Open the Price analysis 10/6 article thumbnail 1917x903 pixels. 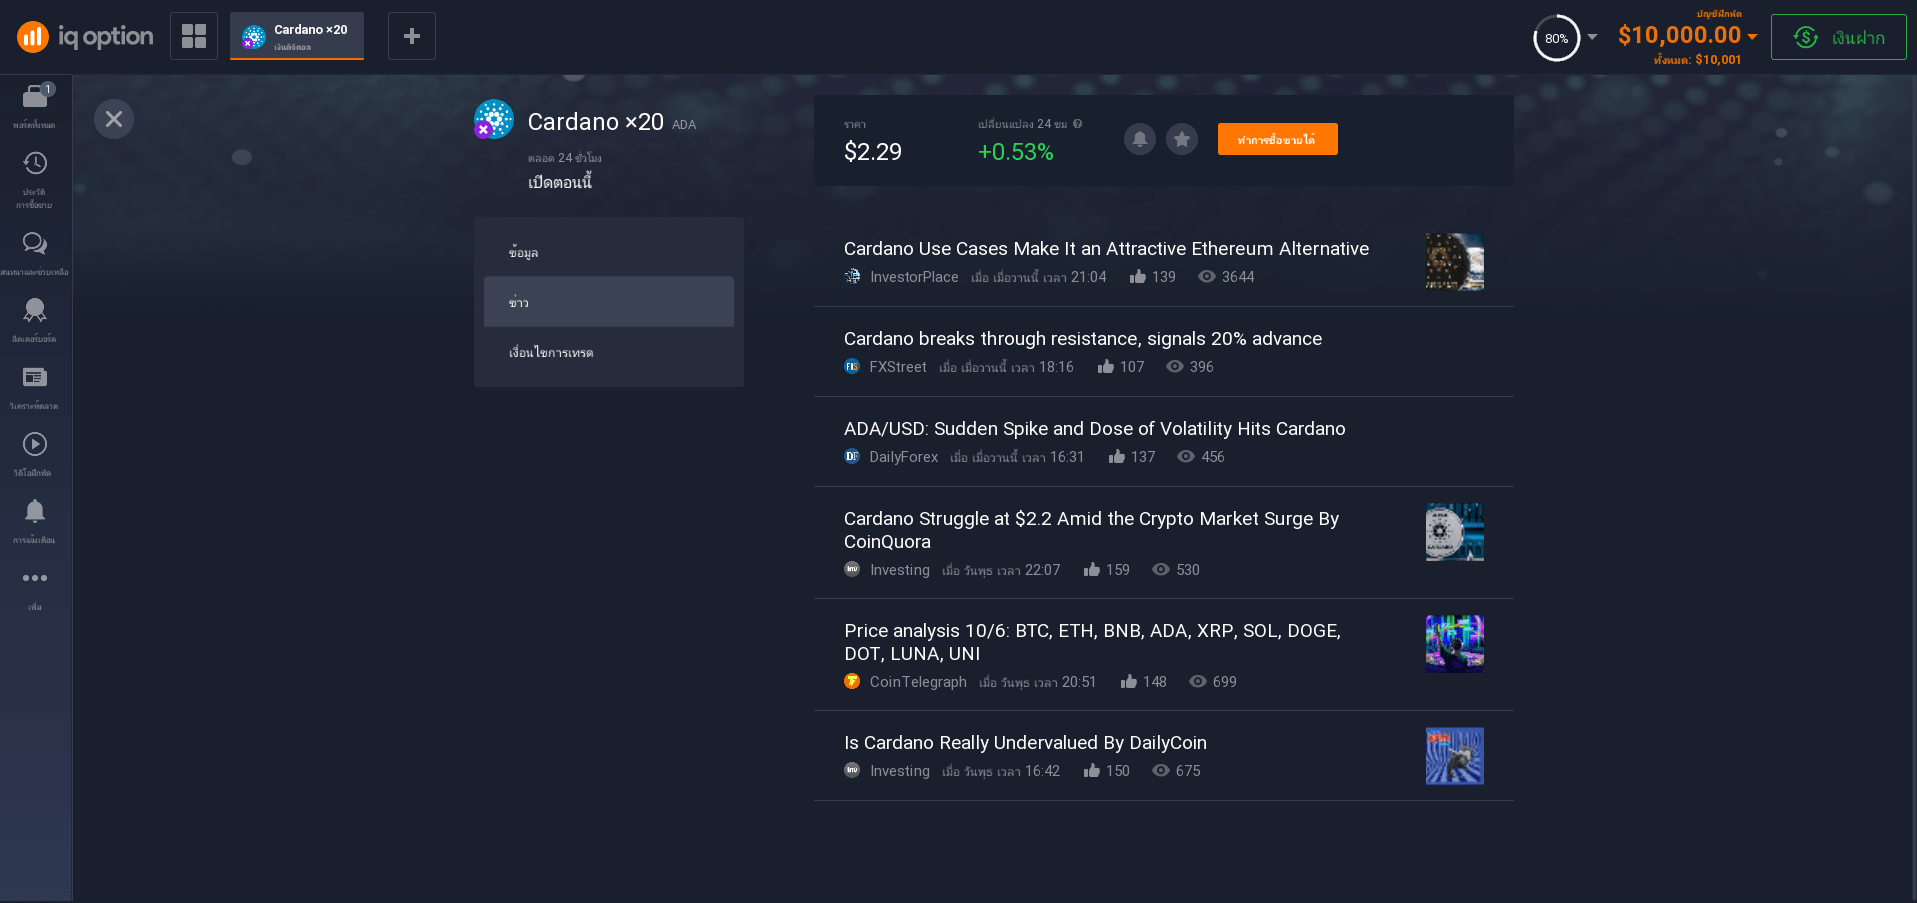[1454, 643]
